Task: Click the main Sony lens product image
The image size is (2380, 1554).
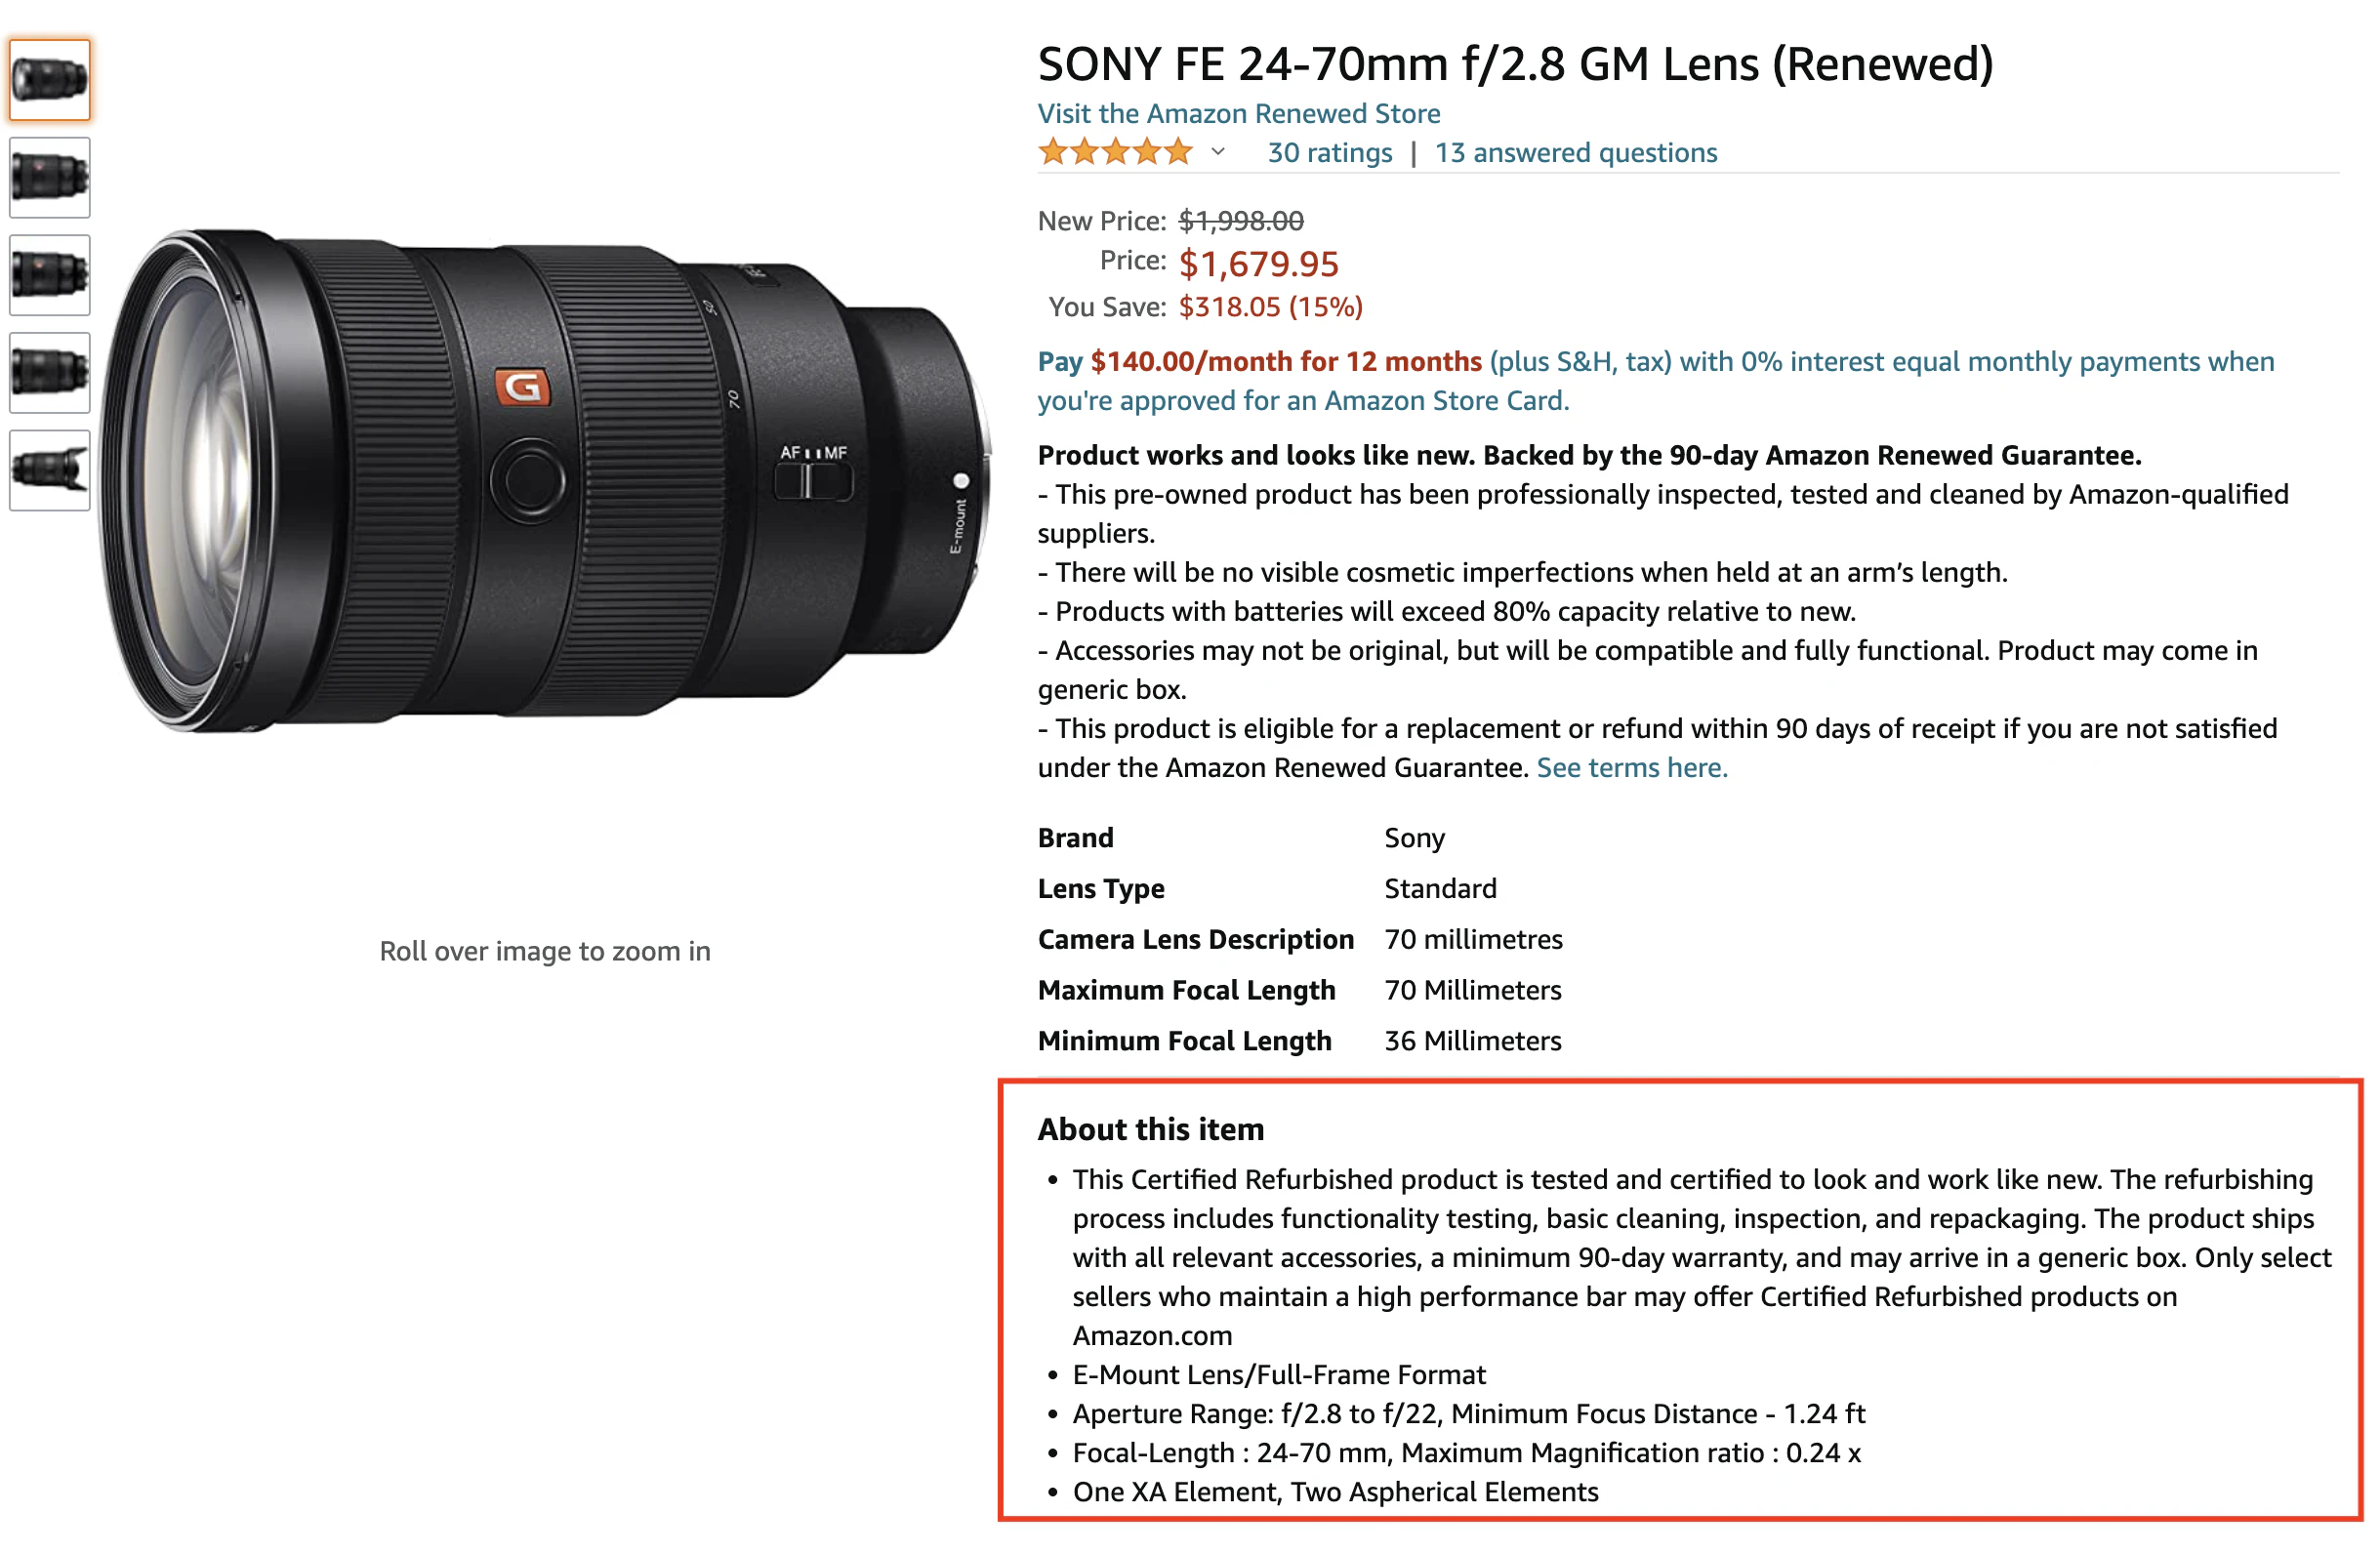Action: [x=545, y=481]
